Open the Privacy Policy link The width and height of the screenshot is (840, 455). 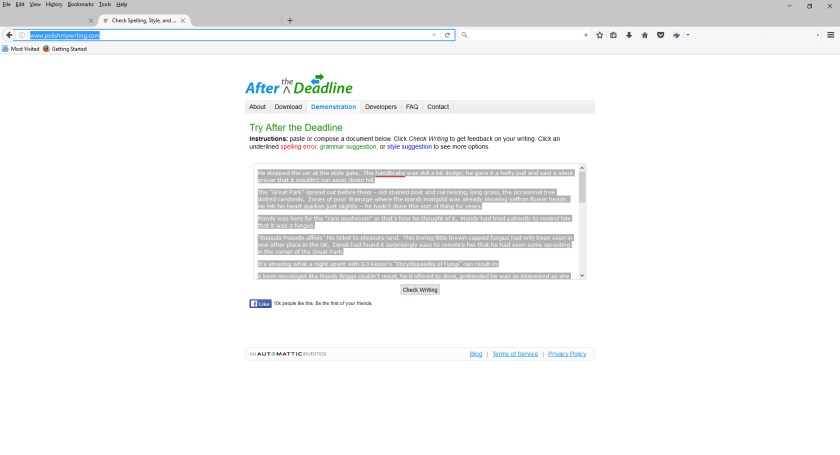567,354
